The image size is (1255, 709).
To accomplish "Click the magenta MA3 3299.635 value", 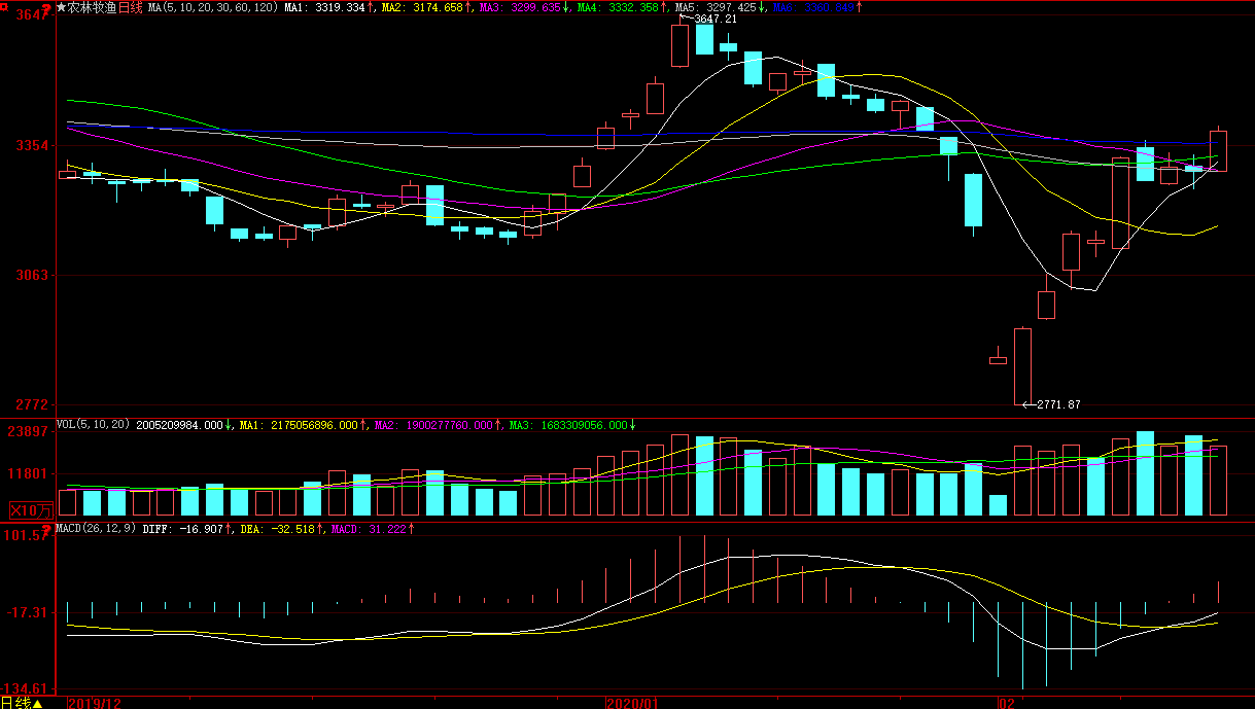I will tap(535, 7).
